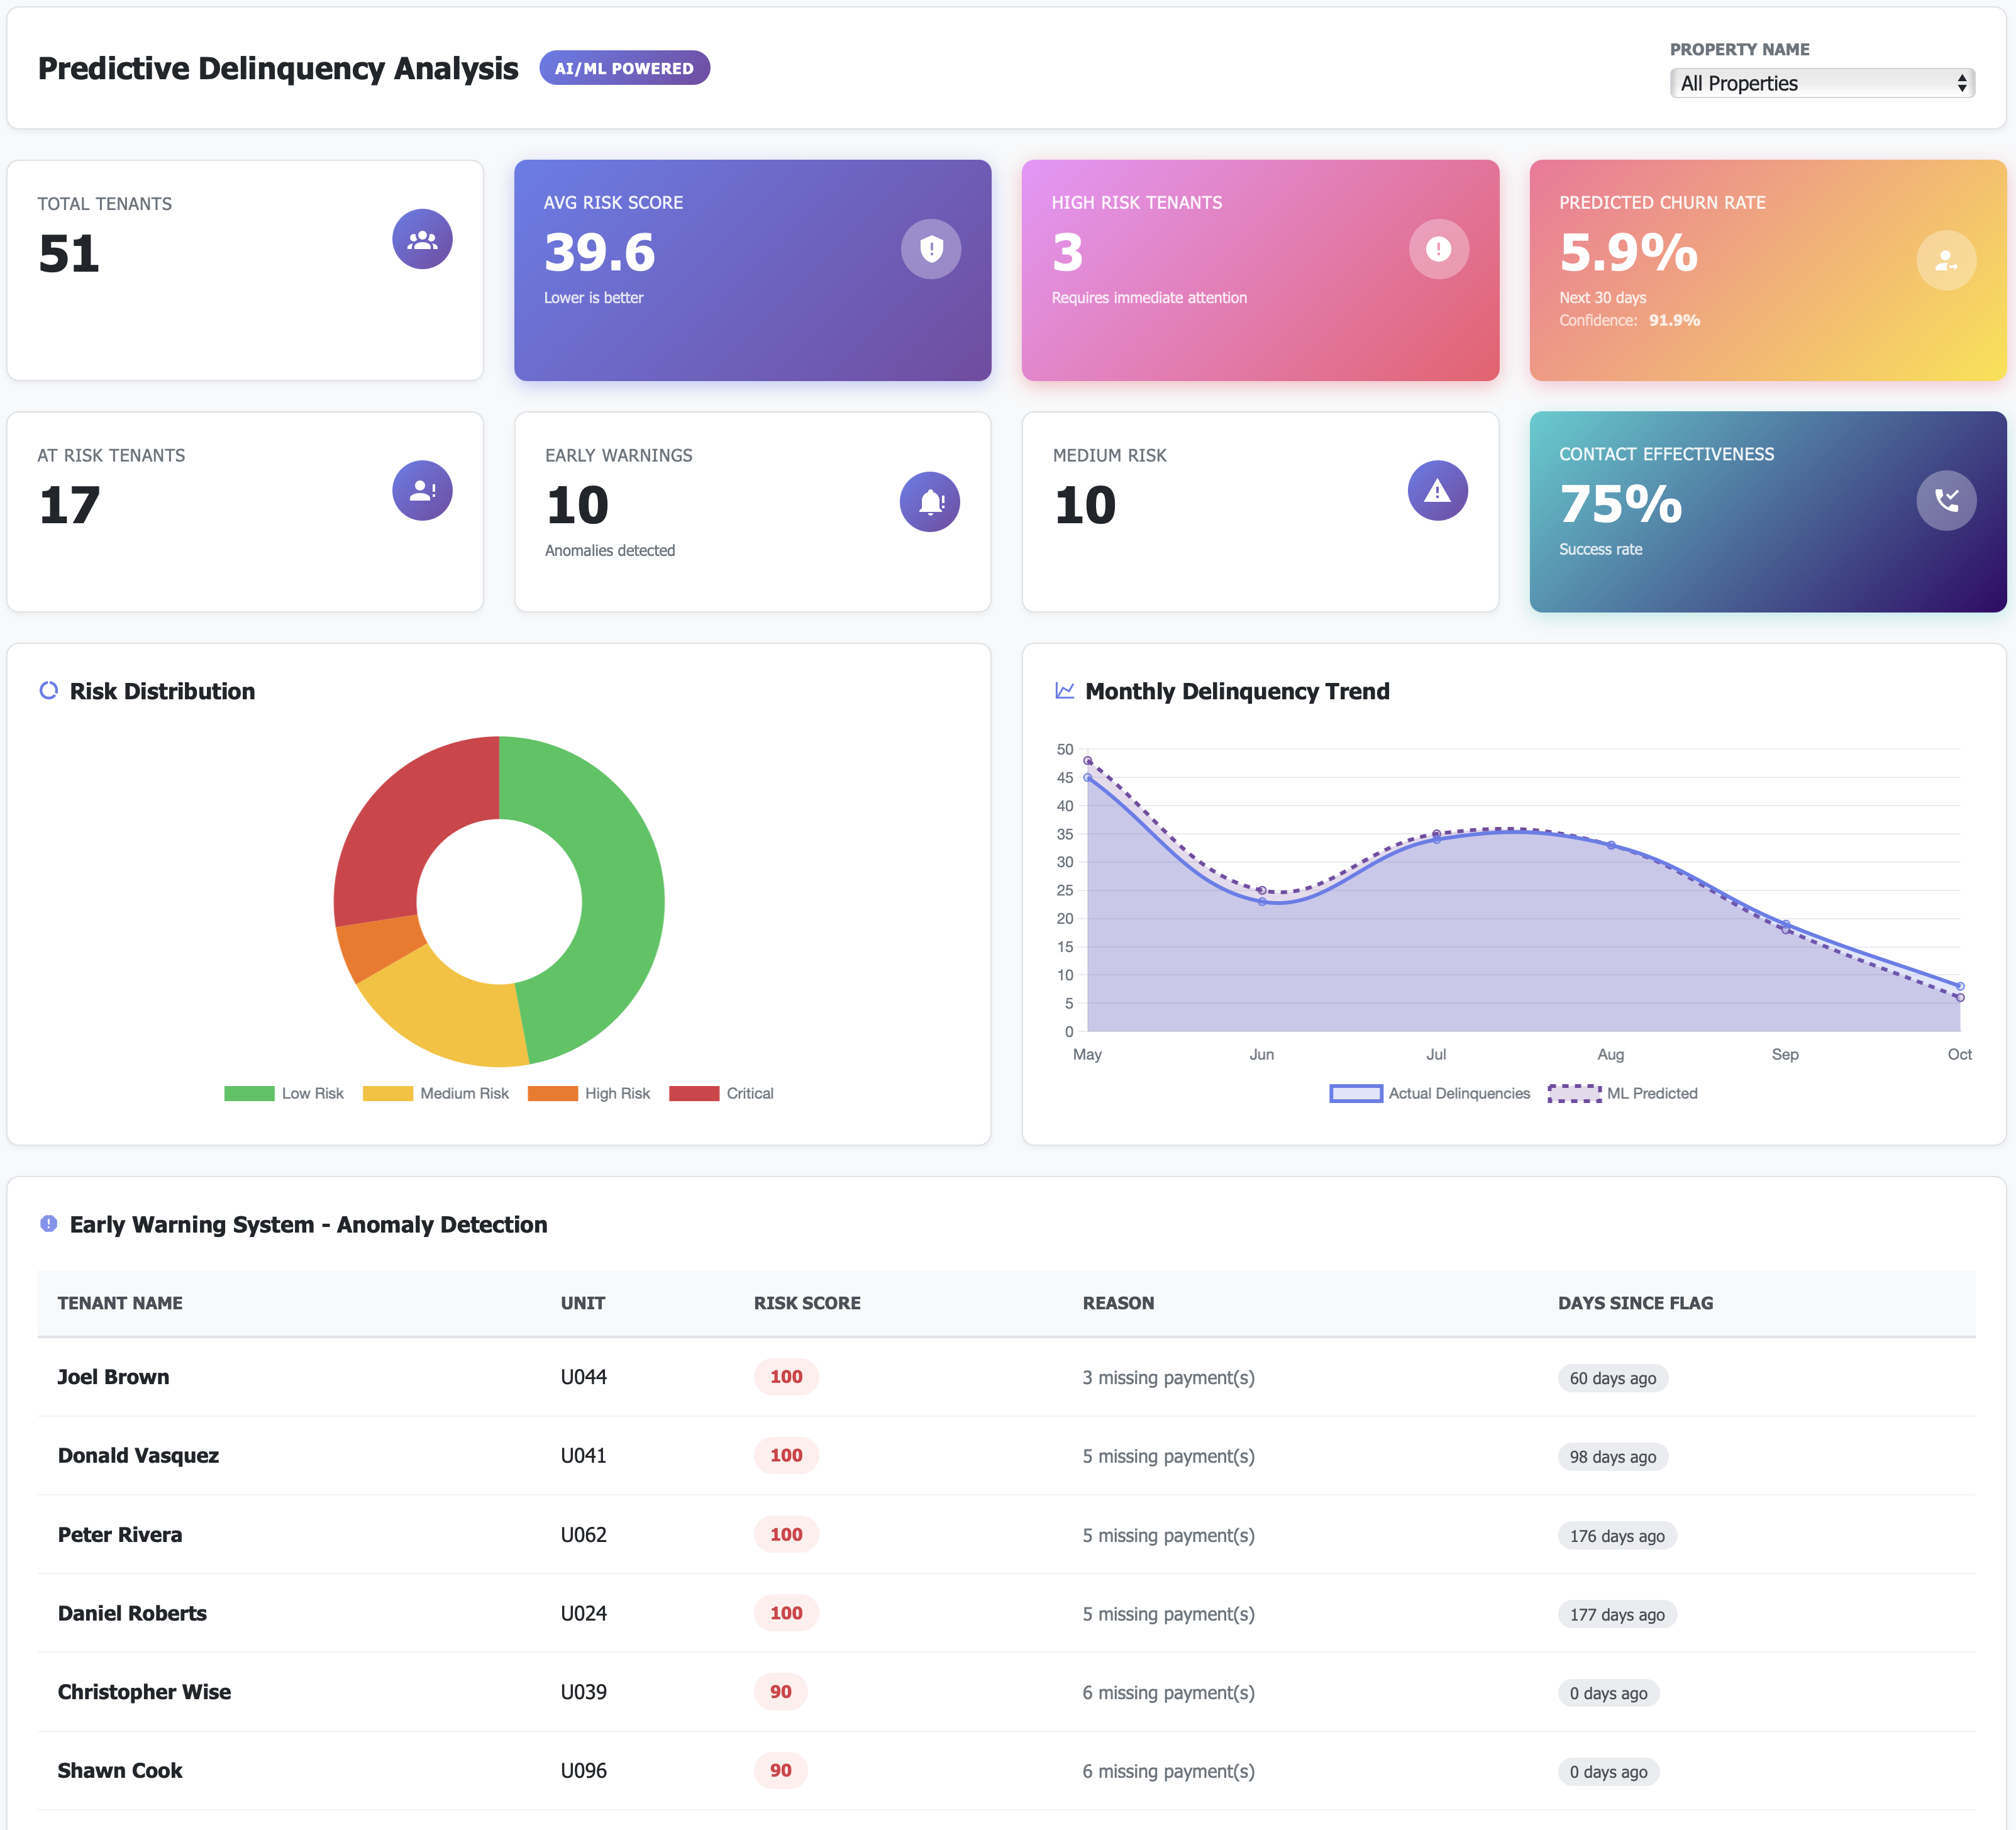Viewport: 2016px width, 1830px height.
Task: Click the shield icon on Avg Risk Score
Action: click(x=930, y=248)
